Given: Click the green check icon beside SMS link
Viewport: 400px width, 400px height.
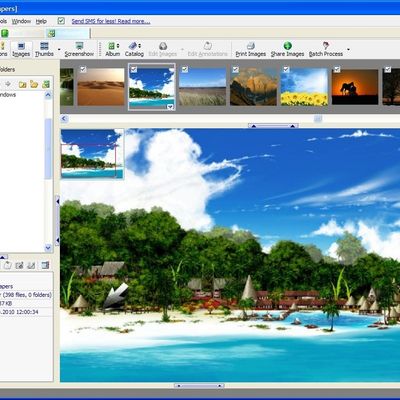Looking at the screenshot, I should pyautogui.click(x=61, y=21).
